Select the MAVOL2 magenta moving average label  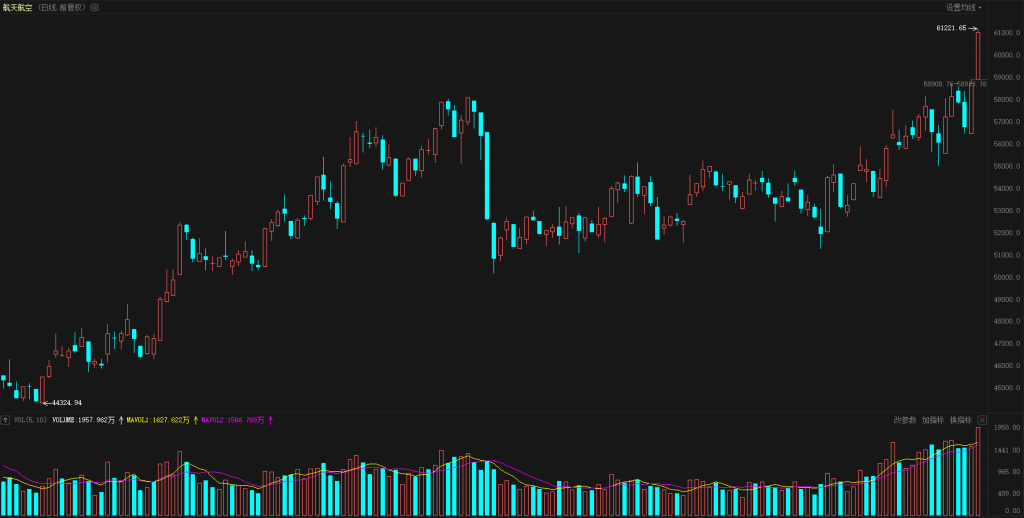[x=233, y=420]
